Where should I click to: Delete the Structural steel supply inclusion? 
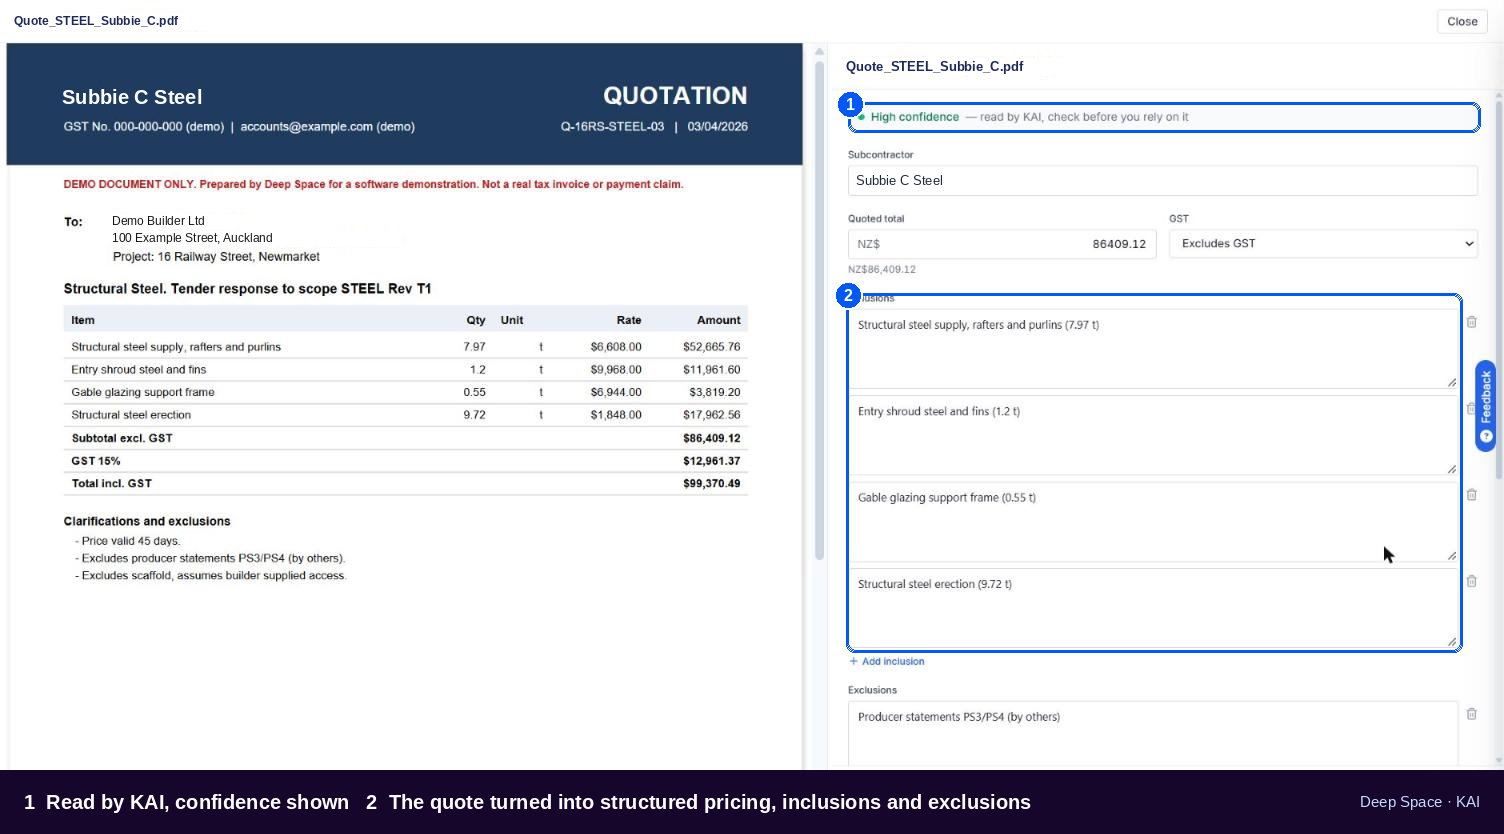[x=1471, y=322]
